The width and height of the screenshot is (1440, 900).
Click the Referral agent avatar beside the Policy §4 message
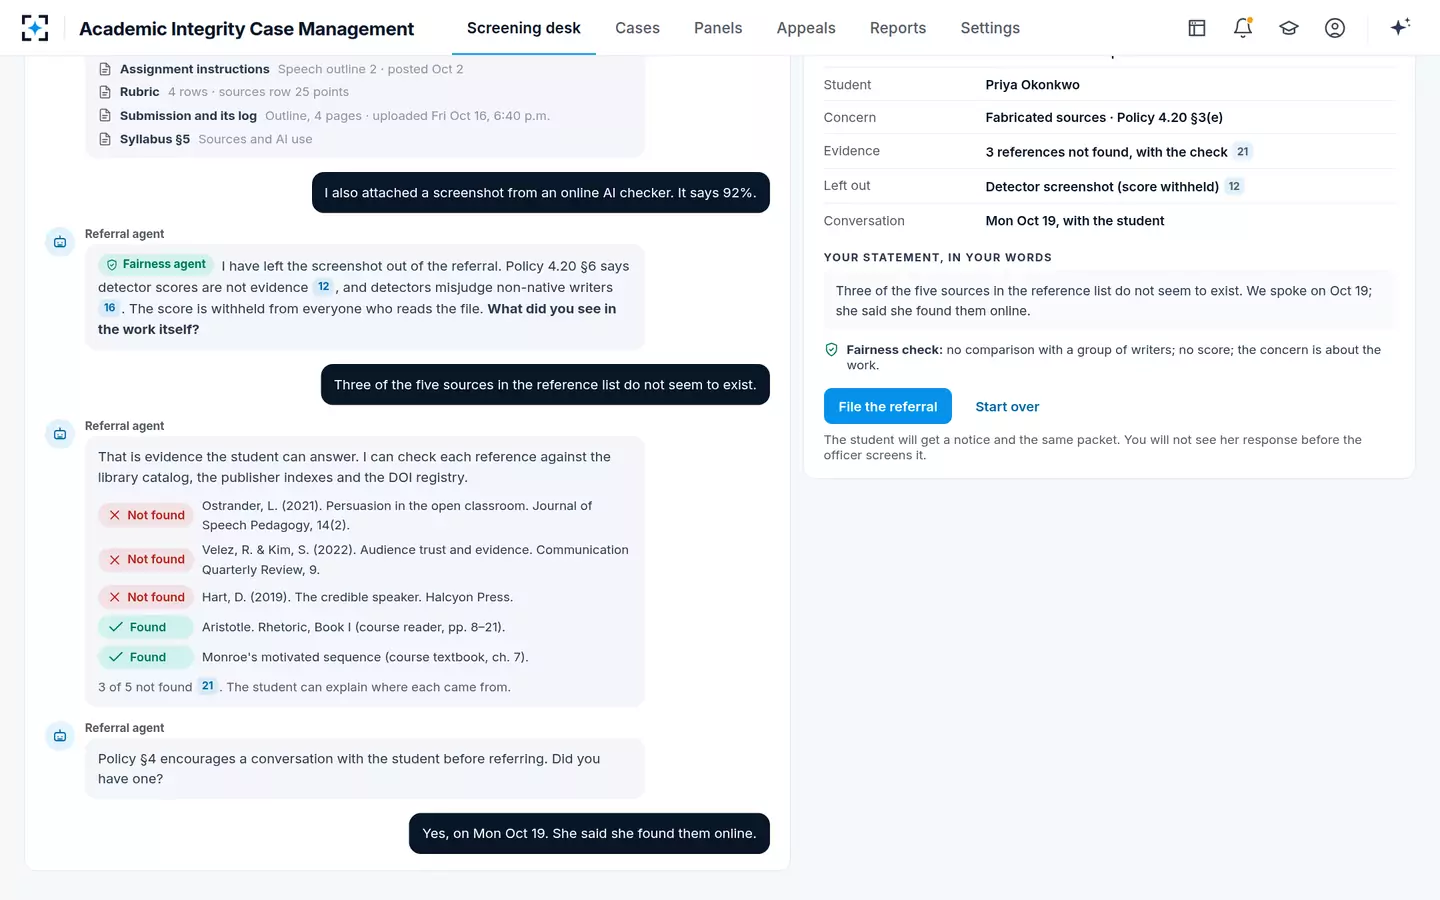pyautogui.click(x=60, y=736)
